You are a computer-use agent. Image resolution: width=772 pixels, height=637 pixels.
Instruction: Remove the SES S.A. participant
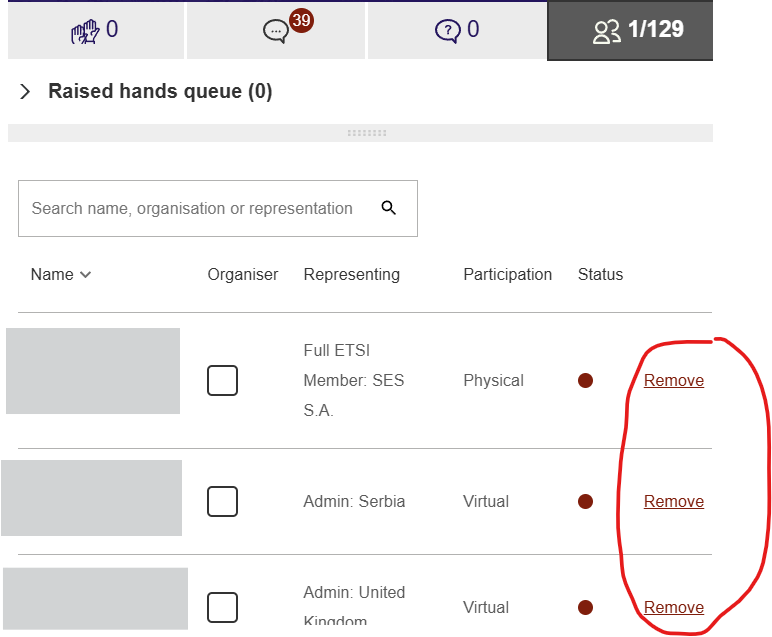pos(674,381)
